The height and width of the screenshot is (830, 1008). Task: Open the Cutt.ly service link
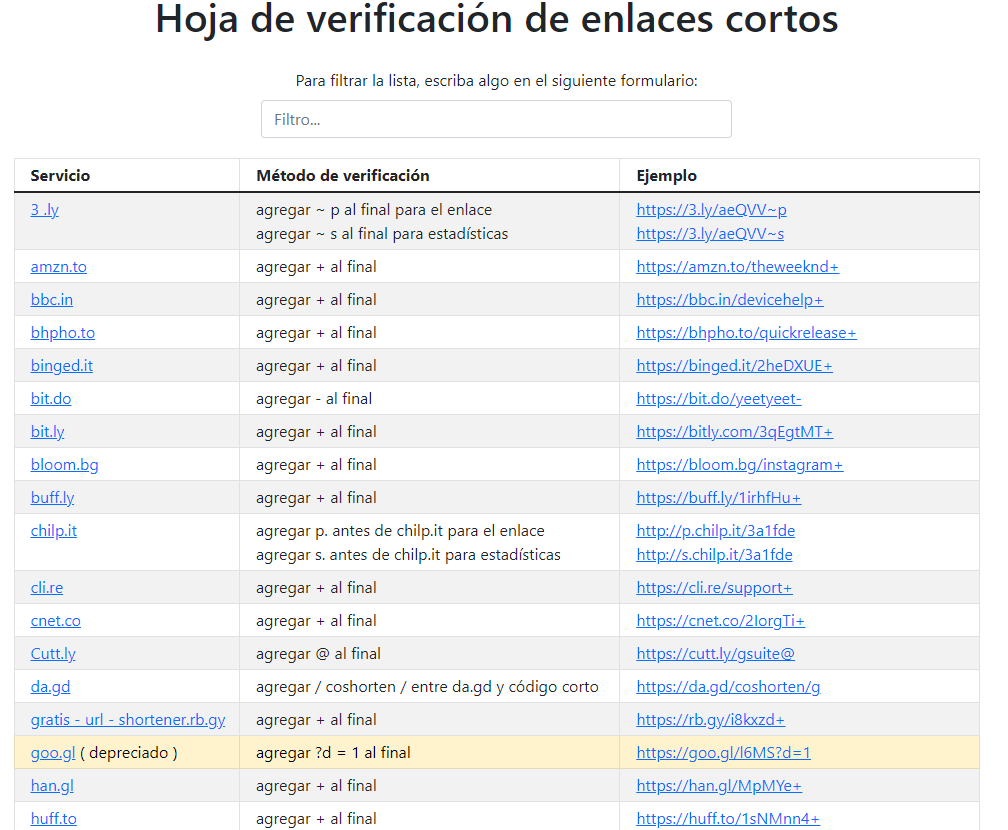coord(53,654)
